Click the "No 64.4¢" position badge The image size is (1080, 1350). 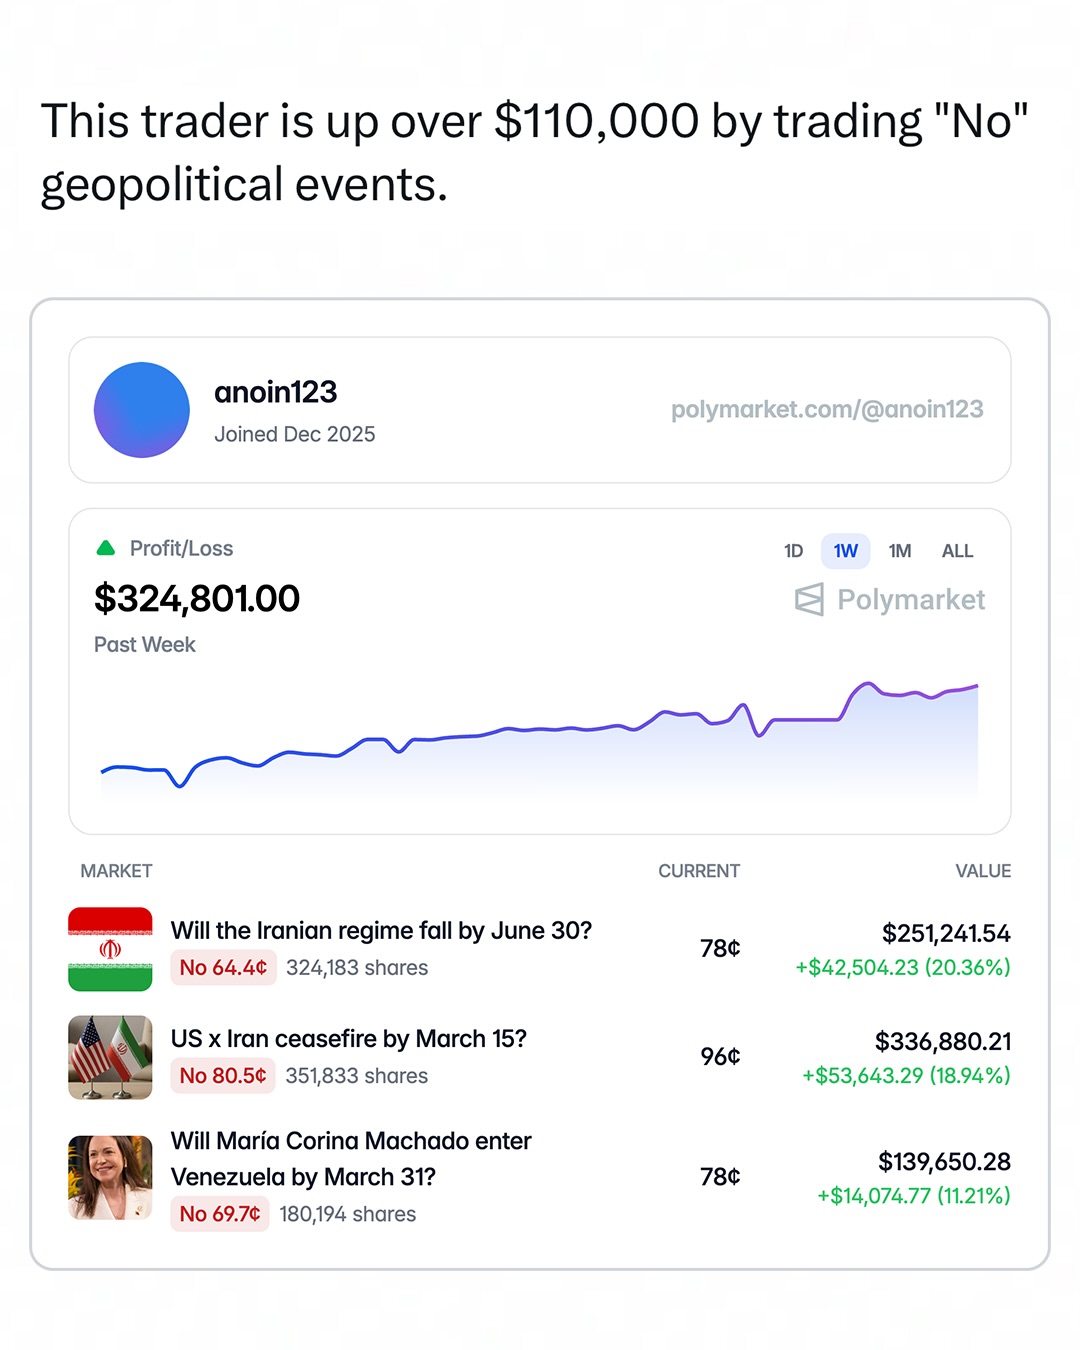[223, 968]
